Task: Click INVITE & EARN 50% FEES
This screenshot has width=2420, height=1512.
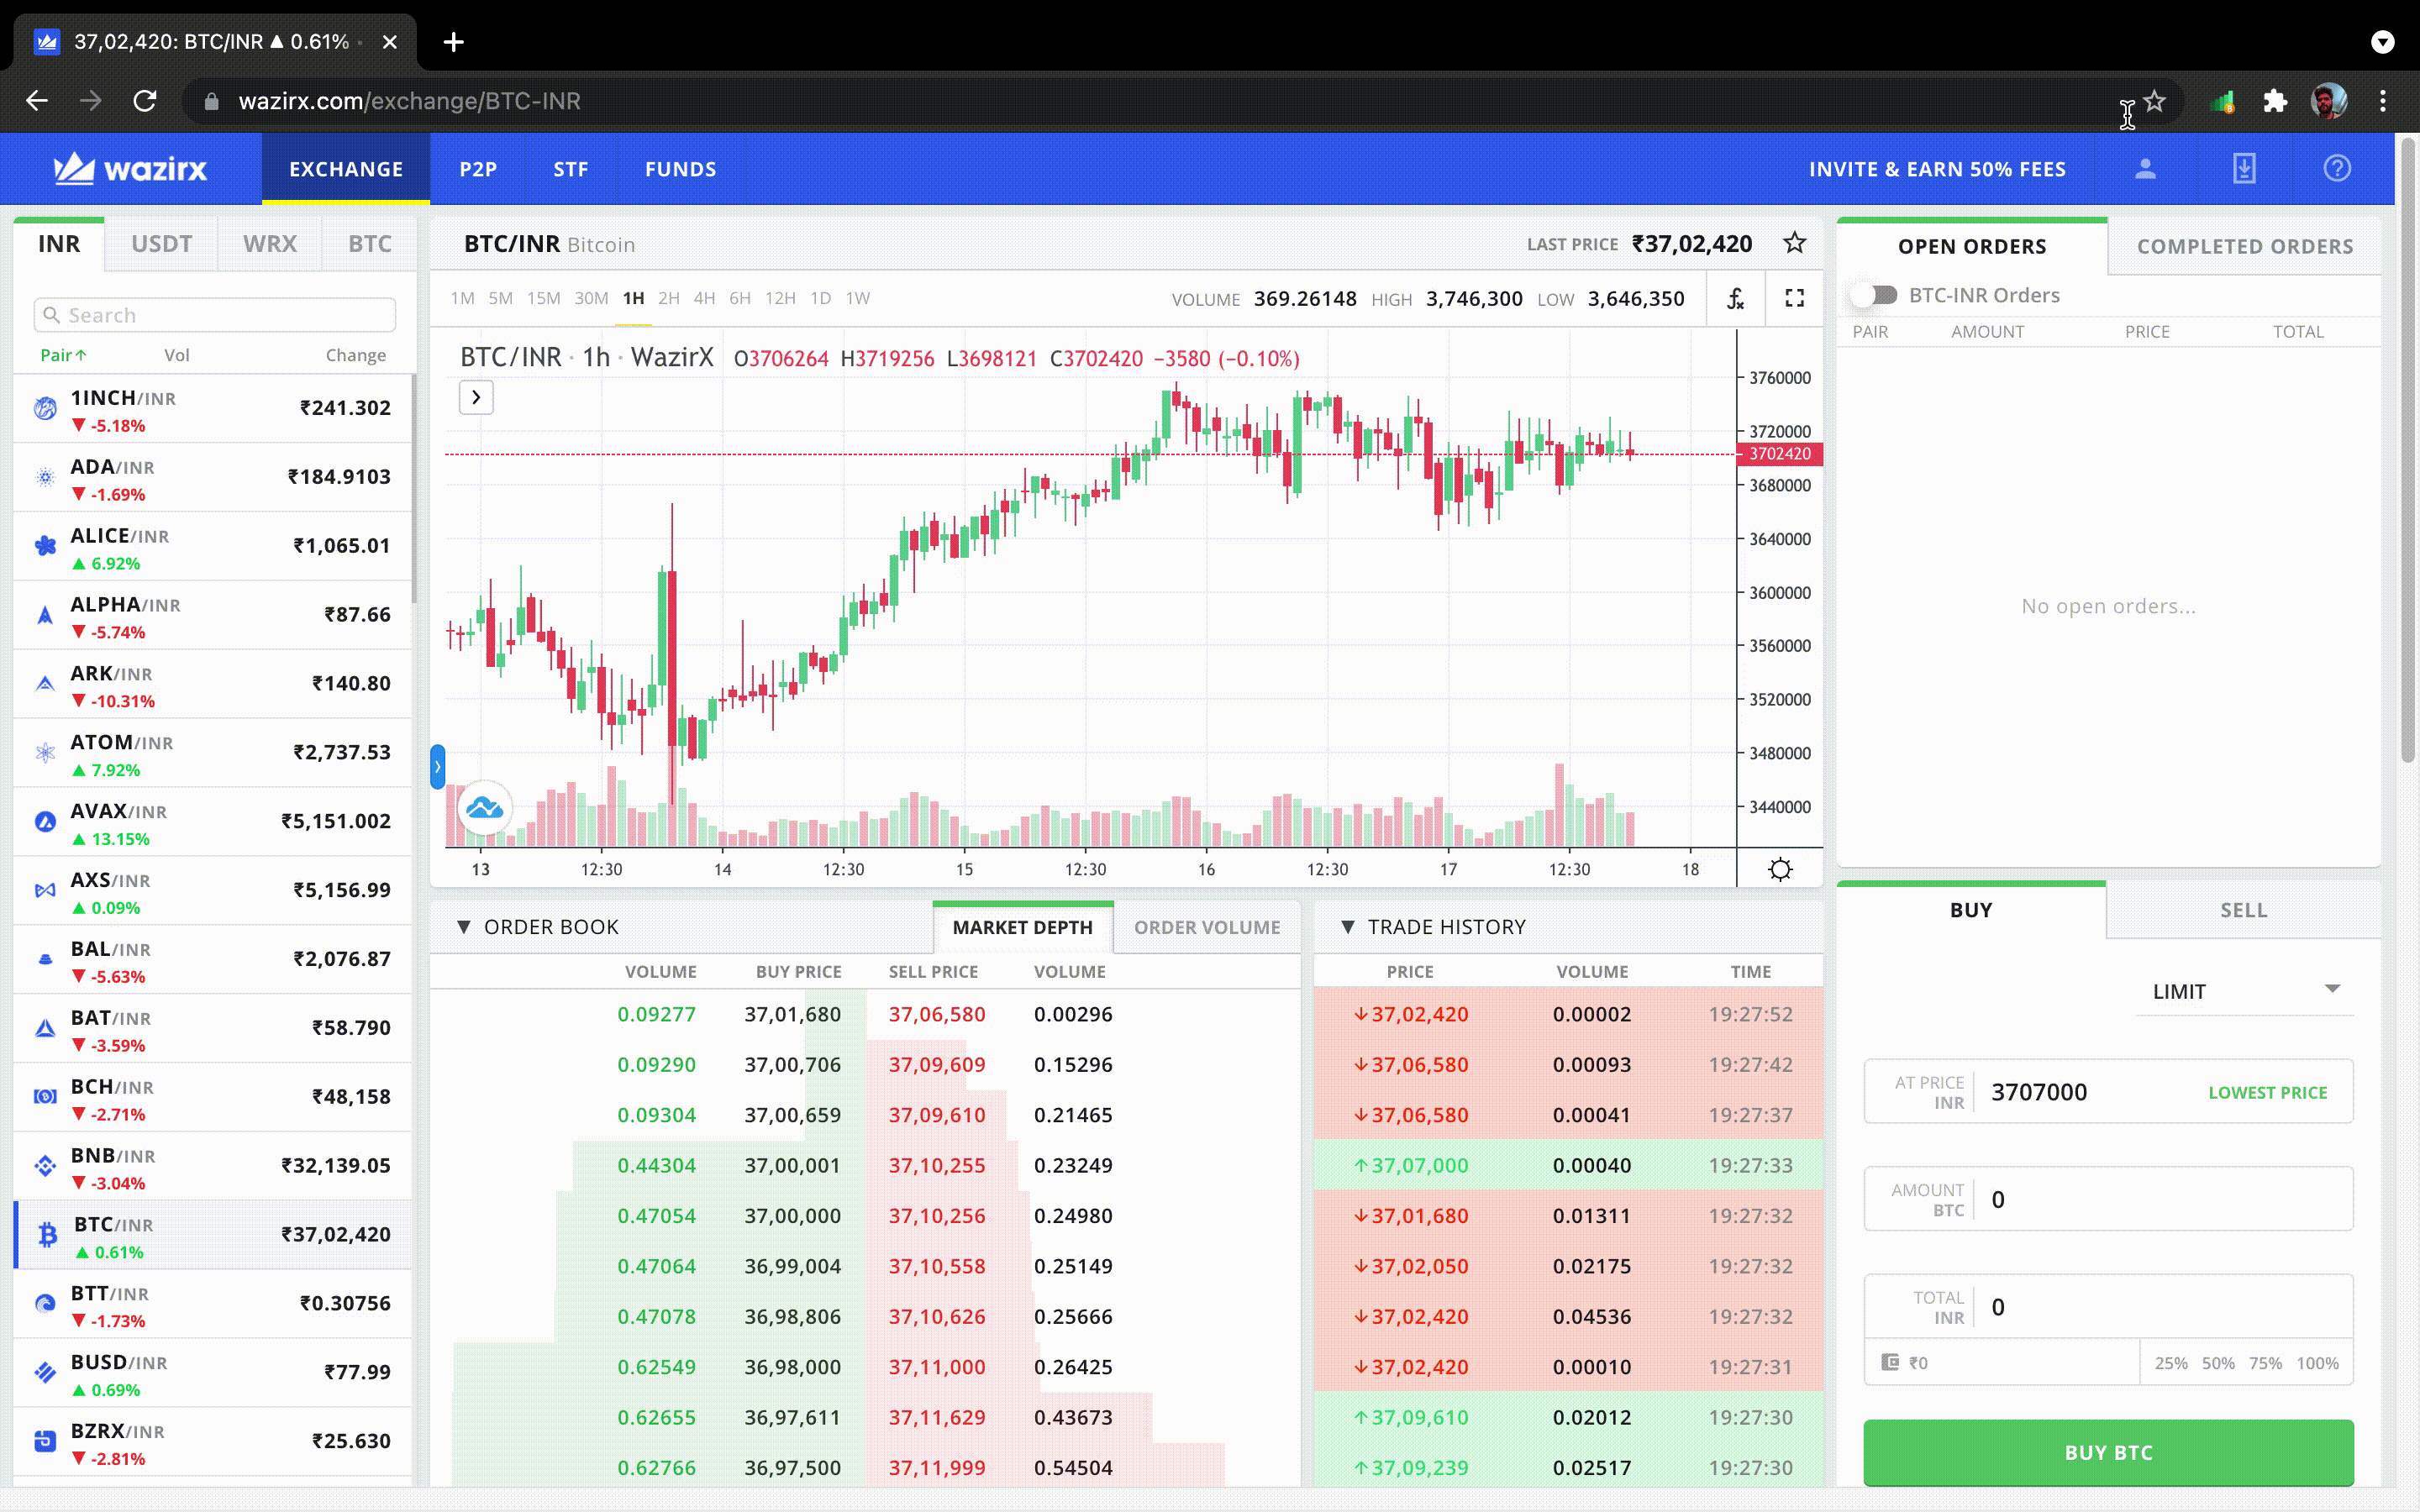Action: coord(1937,169)
